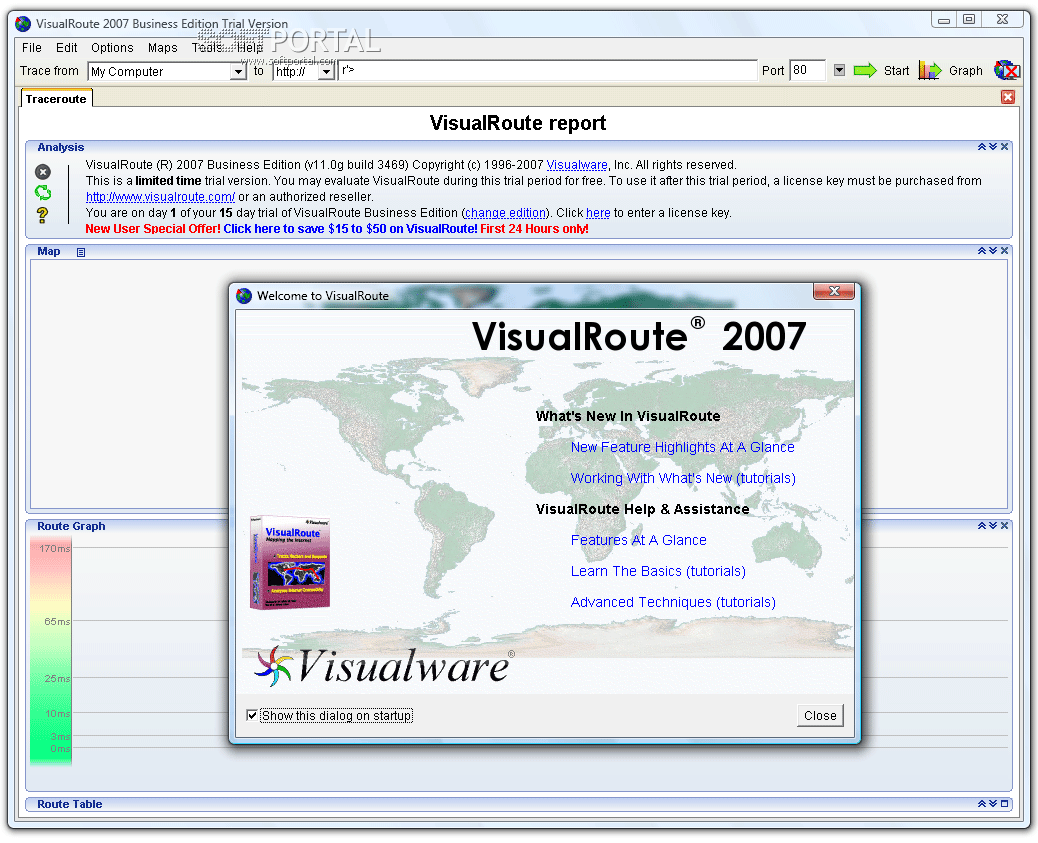Click the VisualRoute report heading

[518, 123]
